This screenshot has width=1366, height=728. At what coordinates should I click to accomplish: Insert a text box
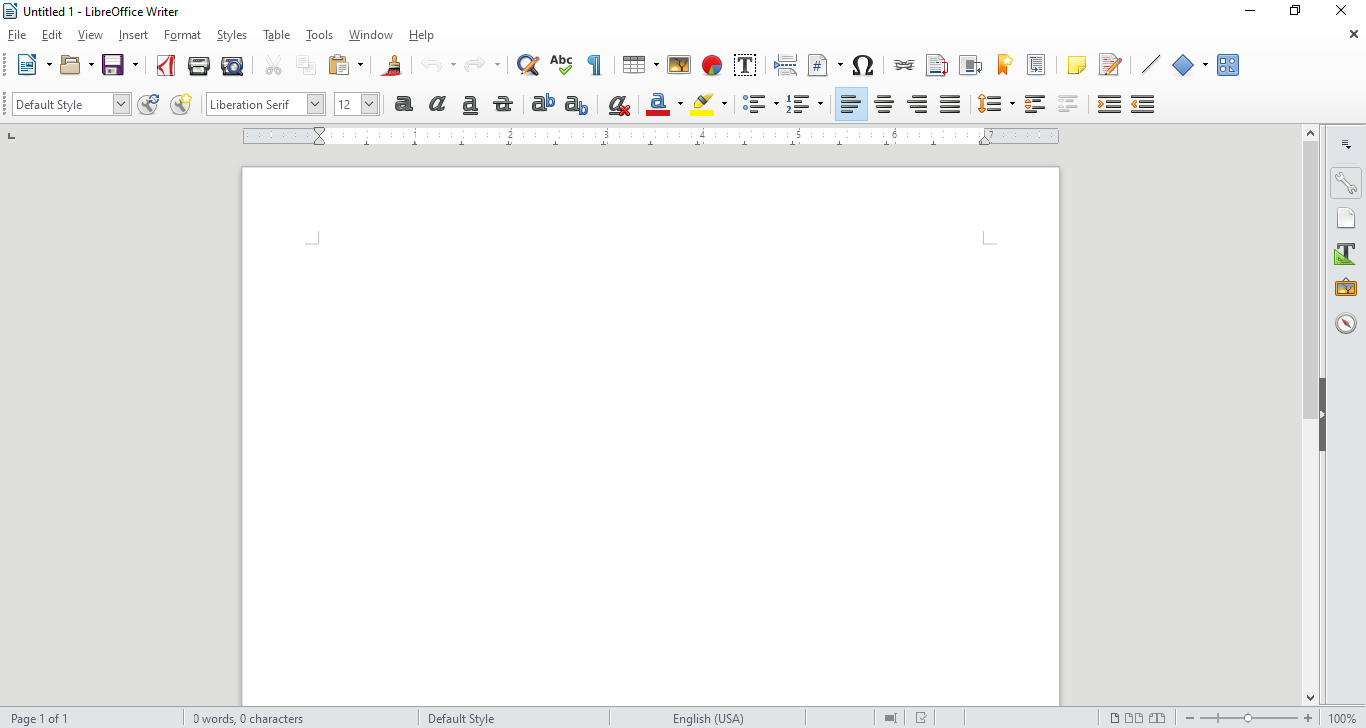coord(745,65)
